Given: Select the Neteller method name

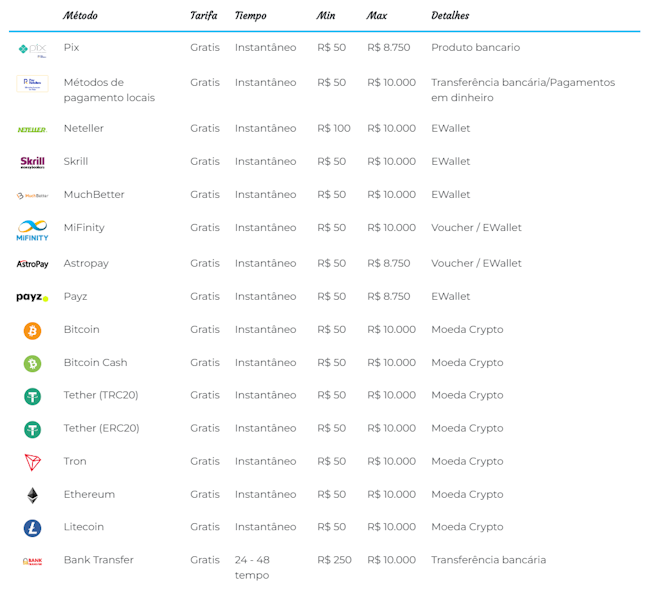Looking at the screenshot, I should coord(83,128).
